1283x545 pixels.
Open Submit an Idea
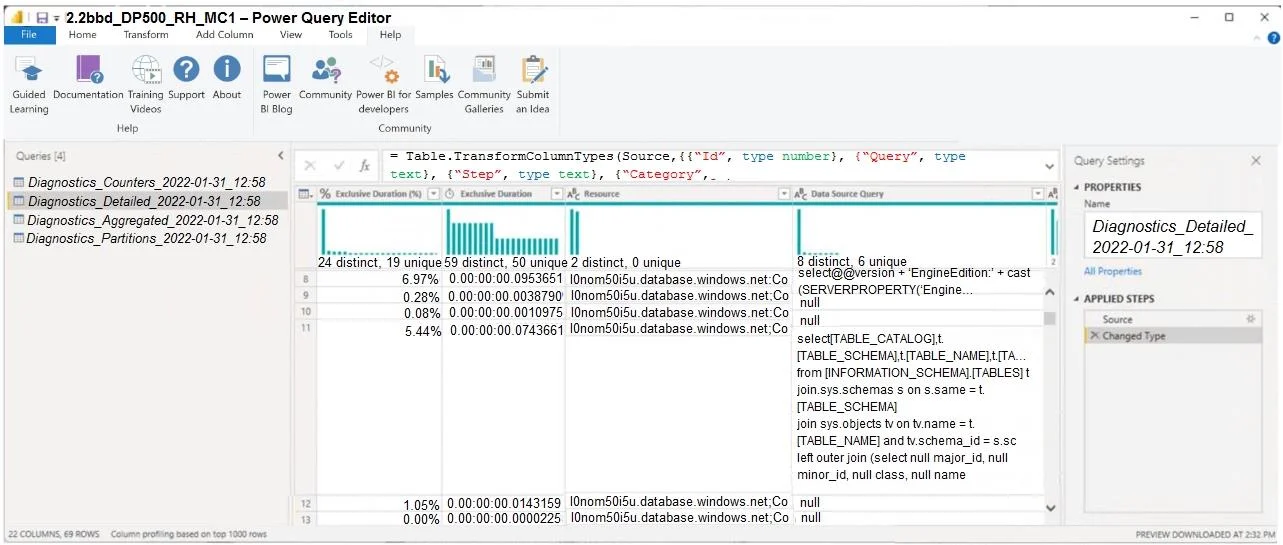533,84
